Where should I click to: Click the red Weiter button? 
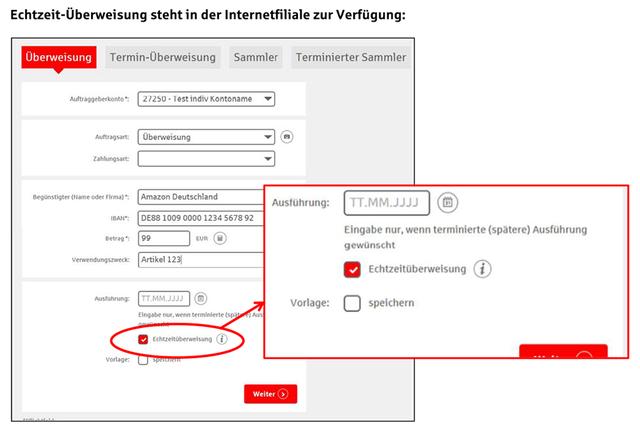pos(271,394)
